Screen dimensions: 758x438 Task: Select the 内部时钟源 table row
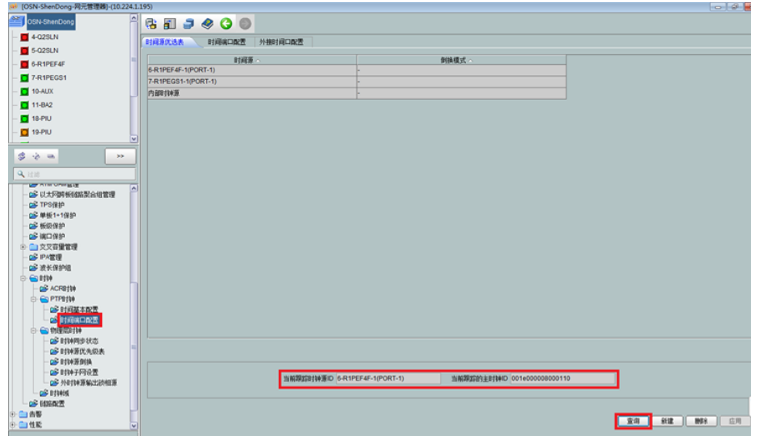357,93
